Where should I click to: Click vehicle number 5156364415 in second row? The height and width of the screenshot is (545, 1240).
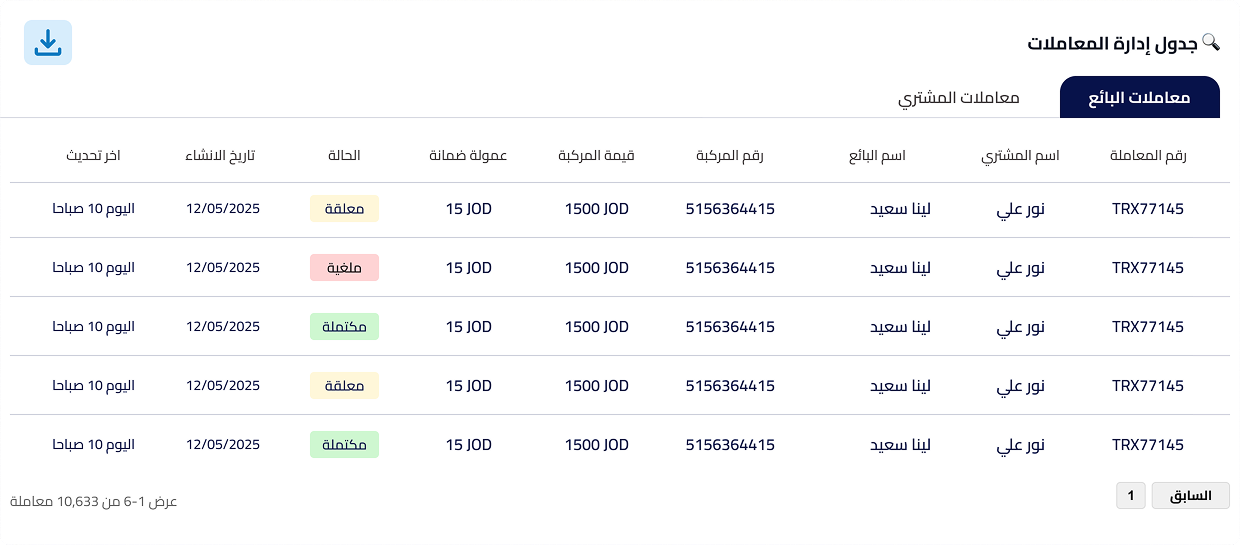point(730,268)
